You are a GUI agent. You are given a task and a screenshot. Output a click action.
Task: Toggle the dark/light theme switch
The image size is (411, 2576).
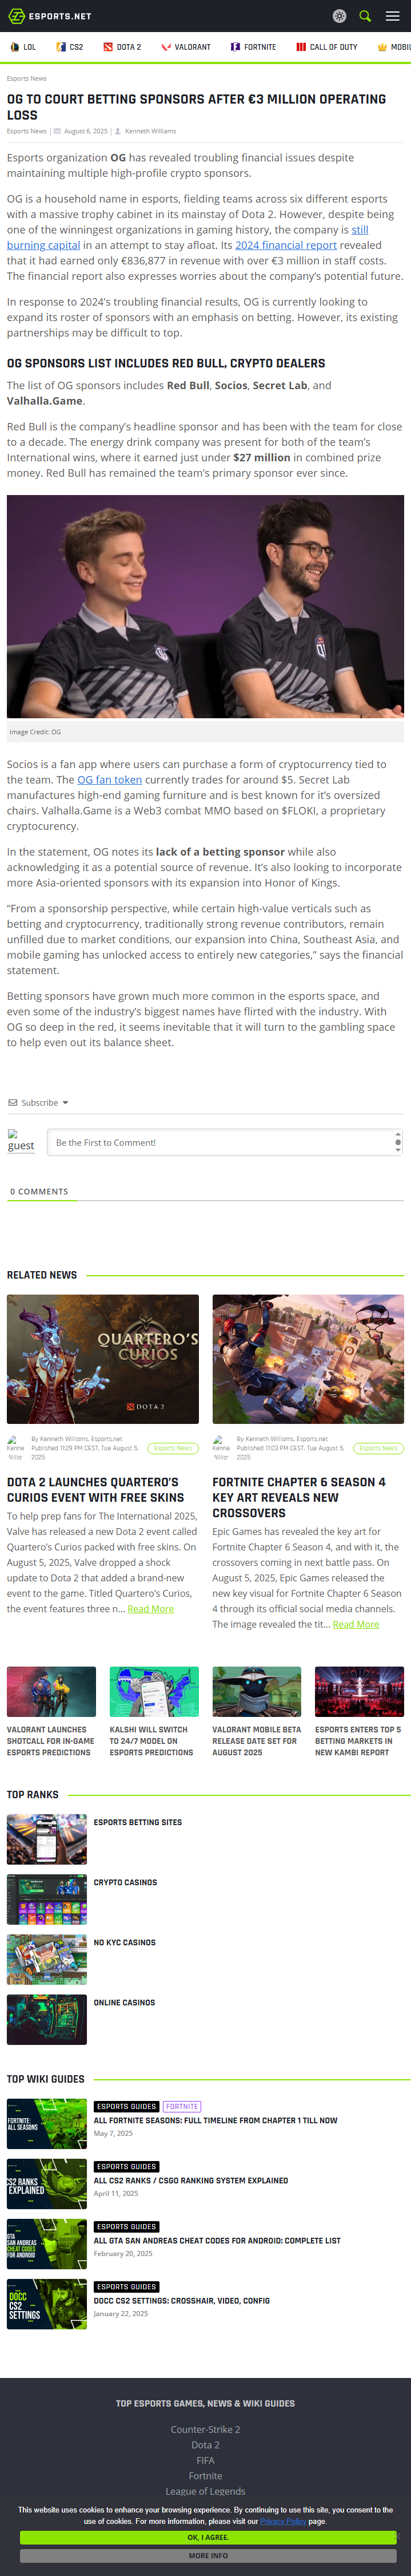[339, 16]
